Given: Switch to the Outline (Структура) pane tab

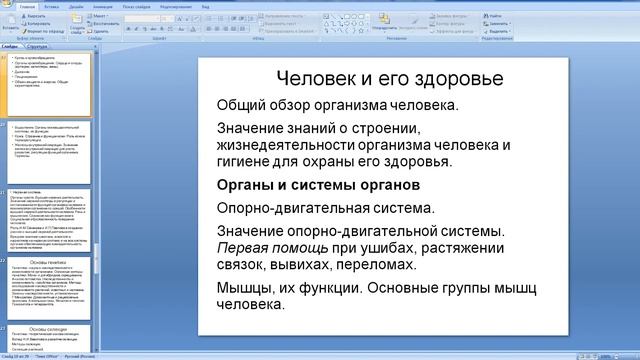Looking at the screenshot, I should [36, 46].
